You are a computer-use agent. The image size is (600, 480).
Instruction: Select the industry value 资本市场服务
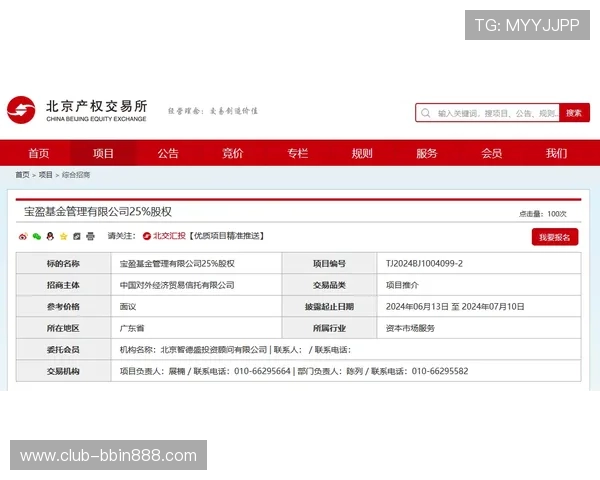tap(410, 328)
